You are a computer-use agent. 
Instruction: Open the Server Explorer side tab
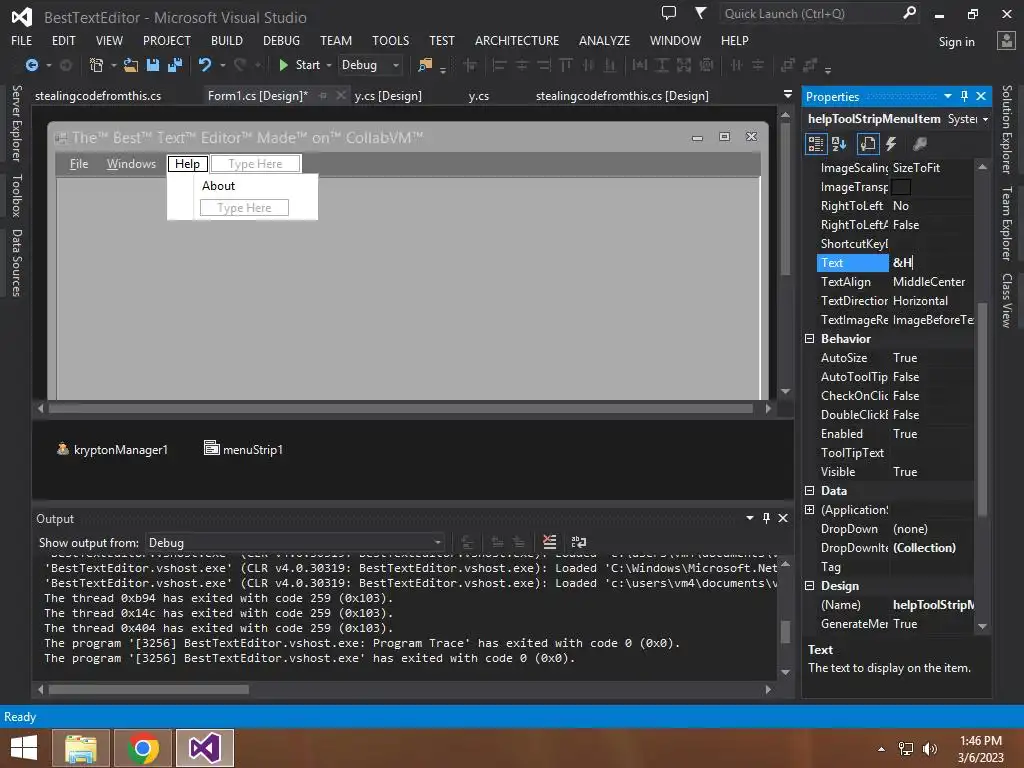point(16,123)
